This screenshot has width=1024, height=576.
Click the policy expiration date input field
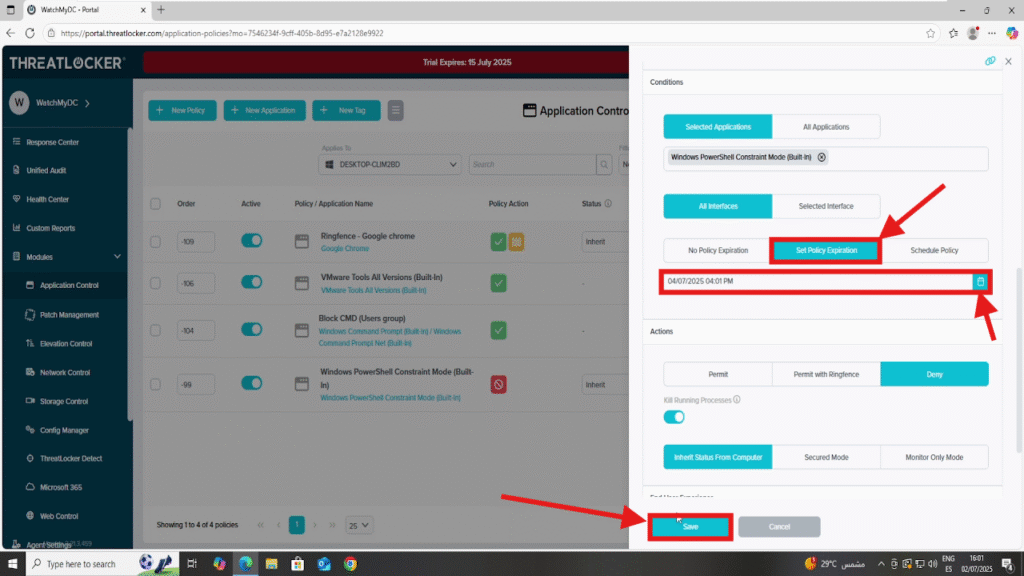click(x=818, y=281)
